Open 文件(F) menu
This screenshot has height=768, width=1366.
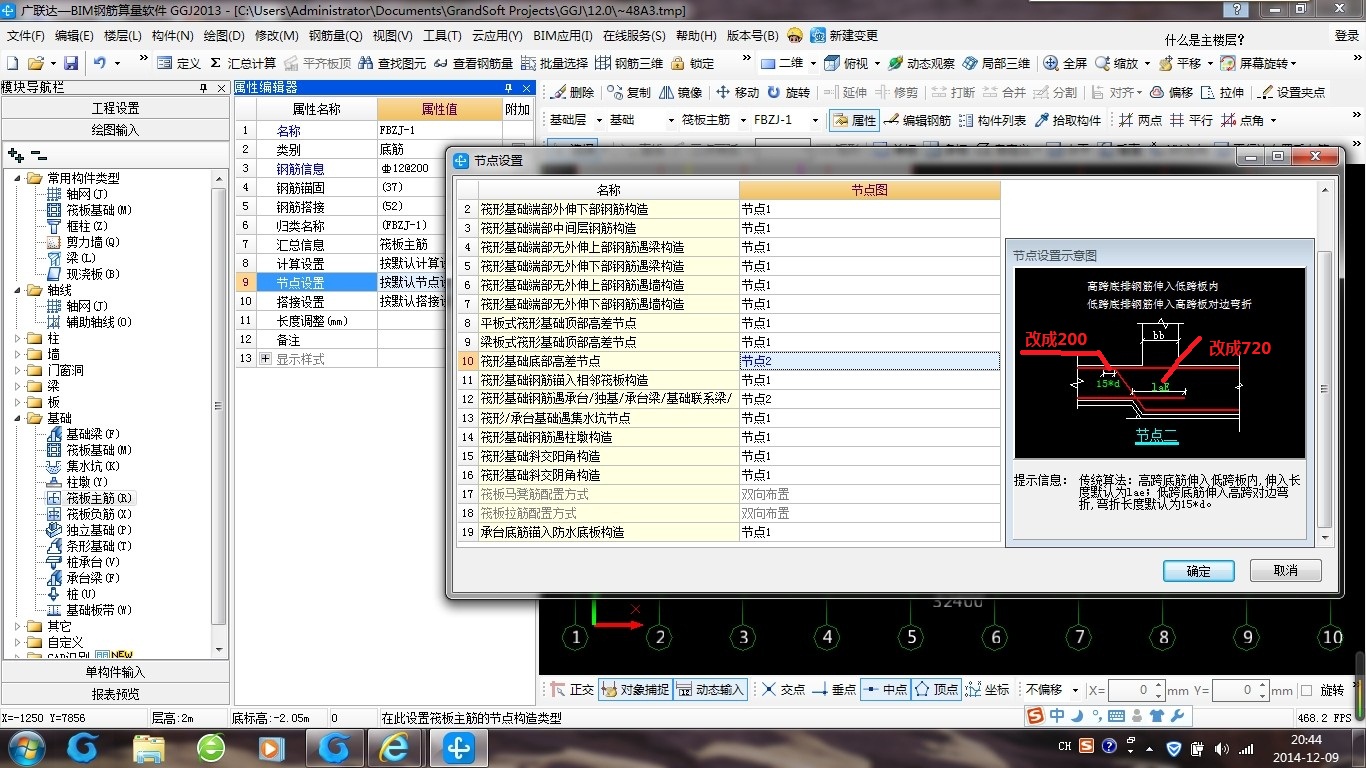(x=26, y=35)
